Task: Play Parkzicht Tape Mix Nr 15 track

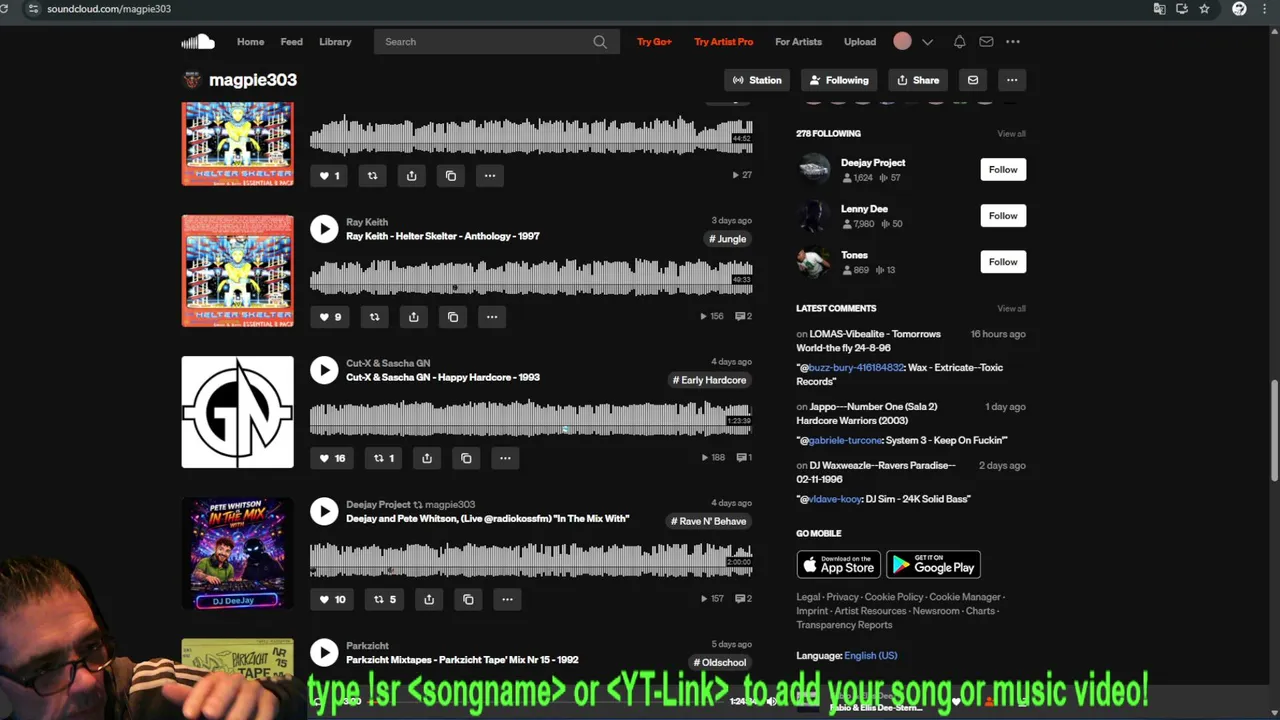Action: tap(324, 652)
